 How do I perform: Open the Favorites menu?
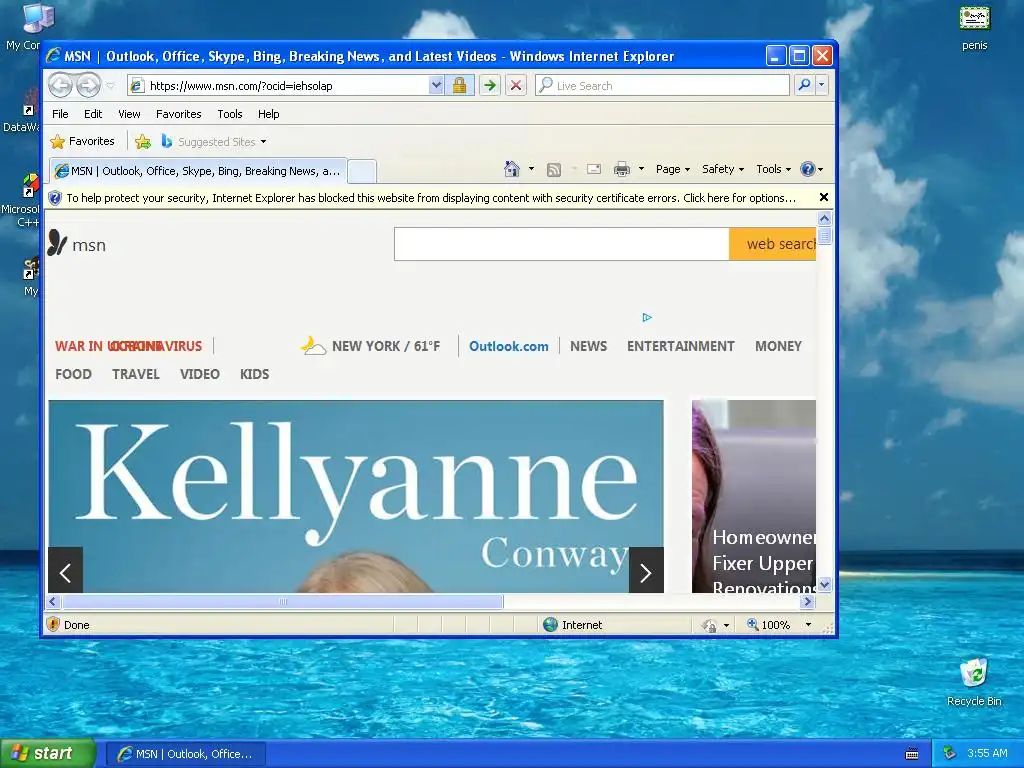178,114
